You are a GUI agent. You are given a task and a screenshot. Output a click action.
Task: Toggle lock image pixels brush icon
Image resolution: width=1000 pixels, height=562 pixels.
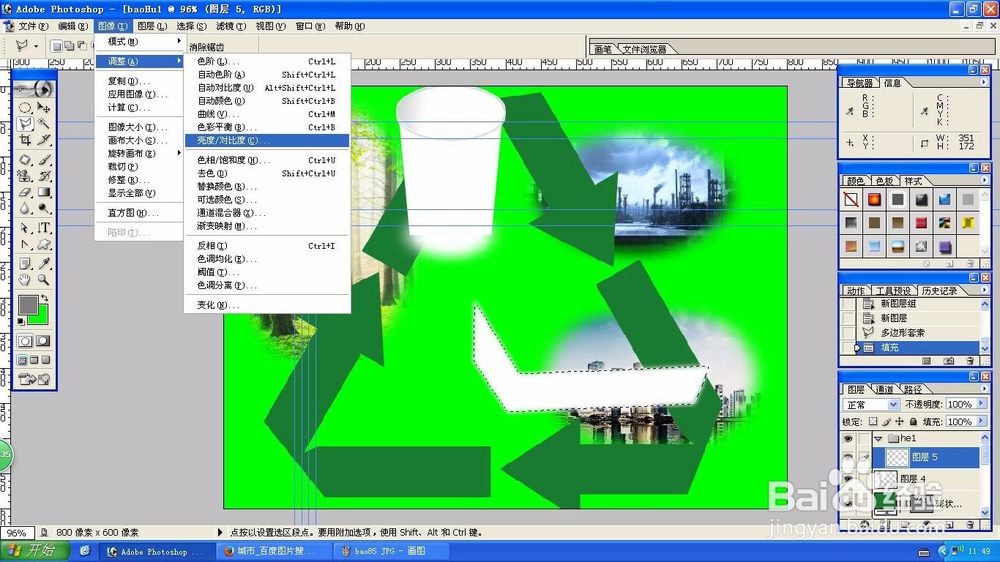click(886, 422)
